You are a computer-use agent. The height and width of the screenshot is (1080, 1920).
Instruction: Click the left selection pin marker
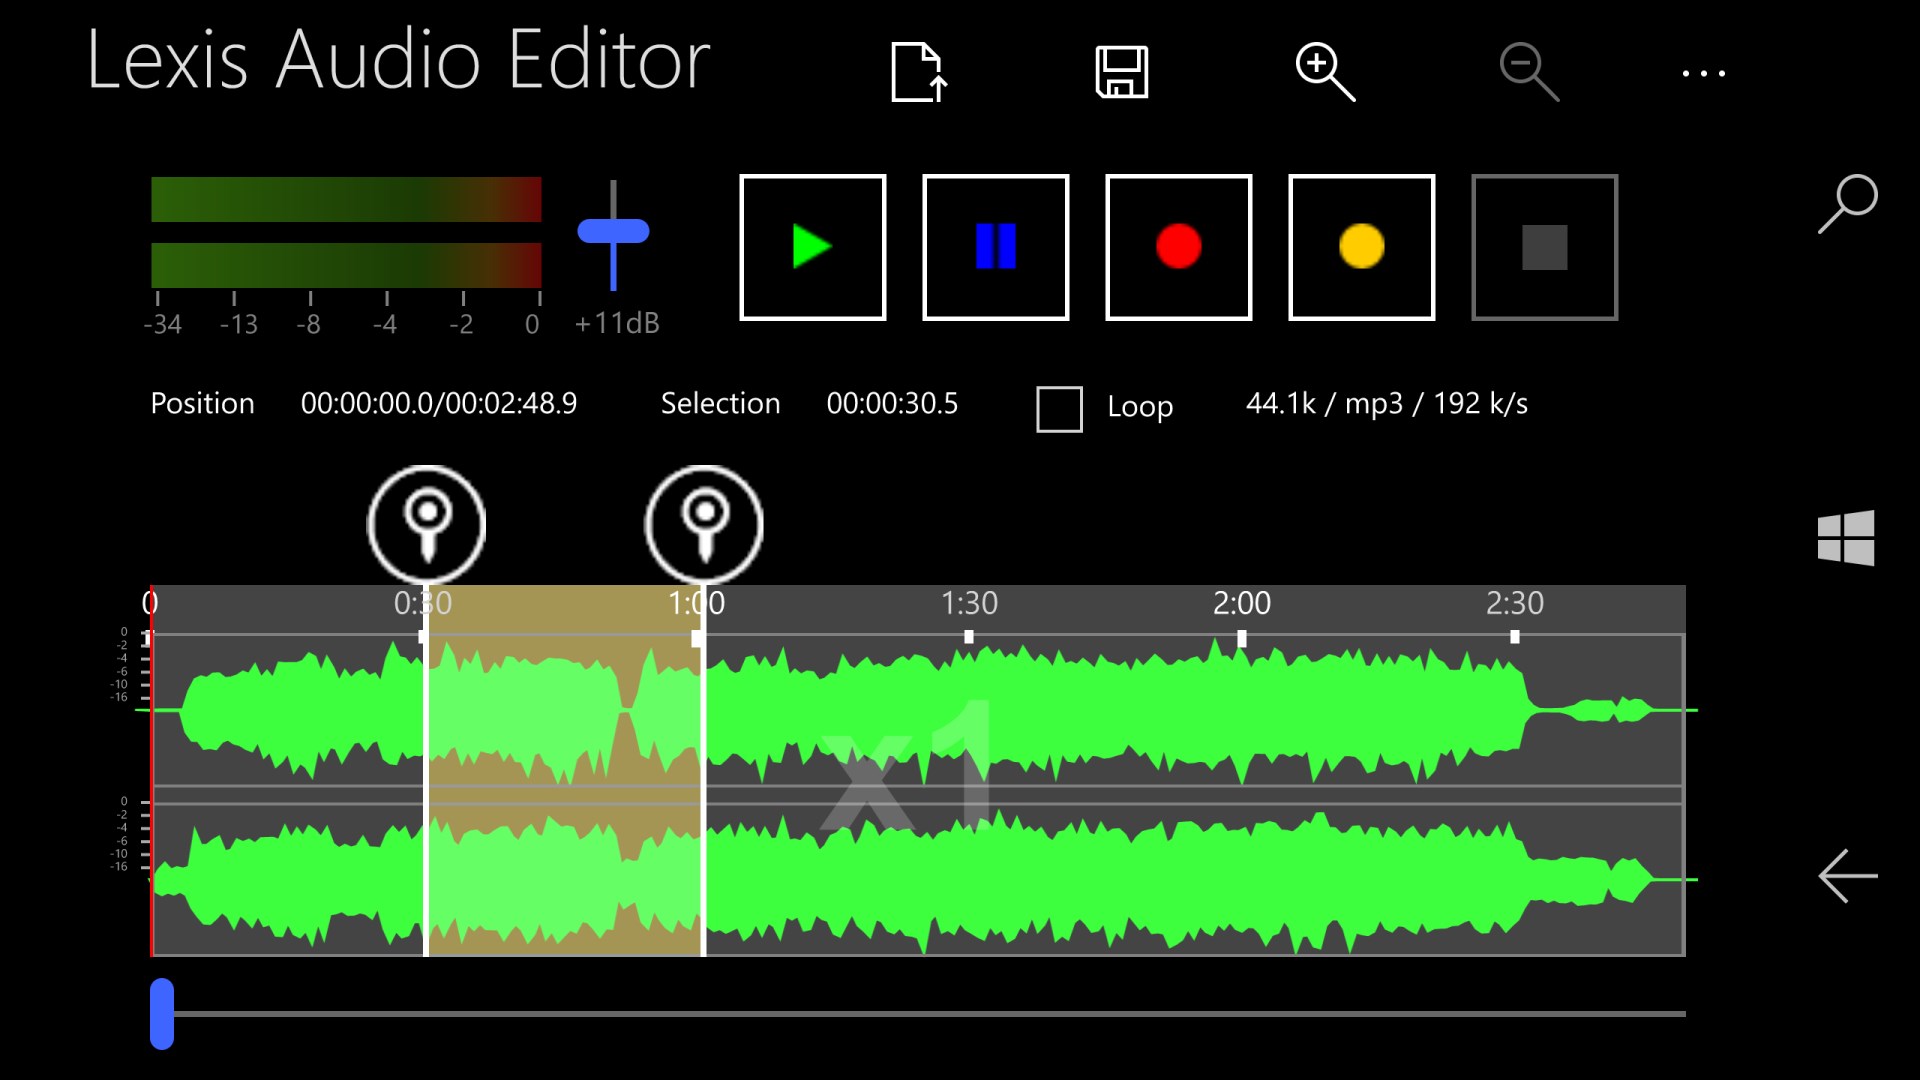(427, 523)
